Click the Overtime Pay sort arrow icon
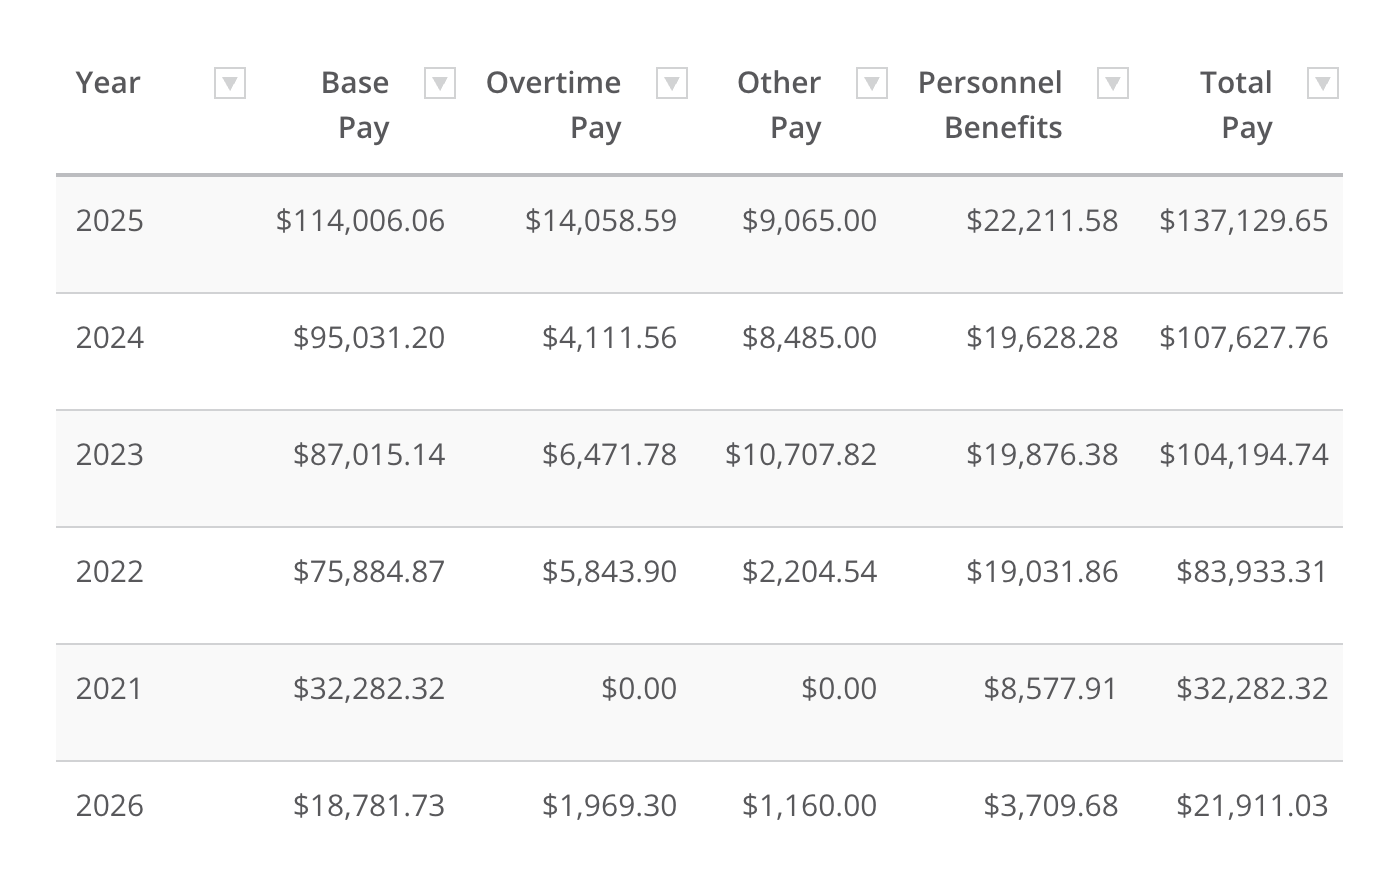1397x892 pixels. coord(672,83)
